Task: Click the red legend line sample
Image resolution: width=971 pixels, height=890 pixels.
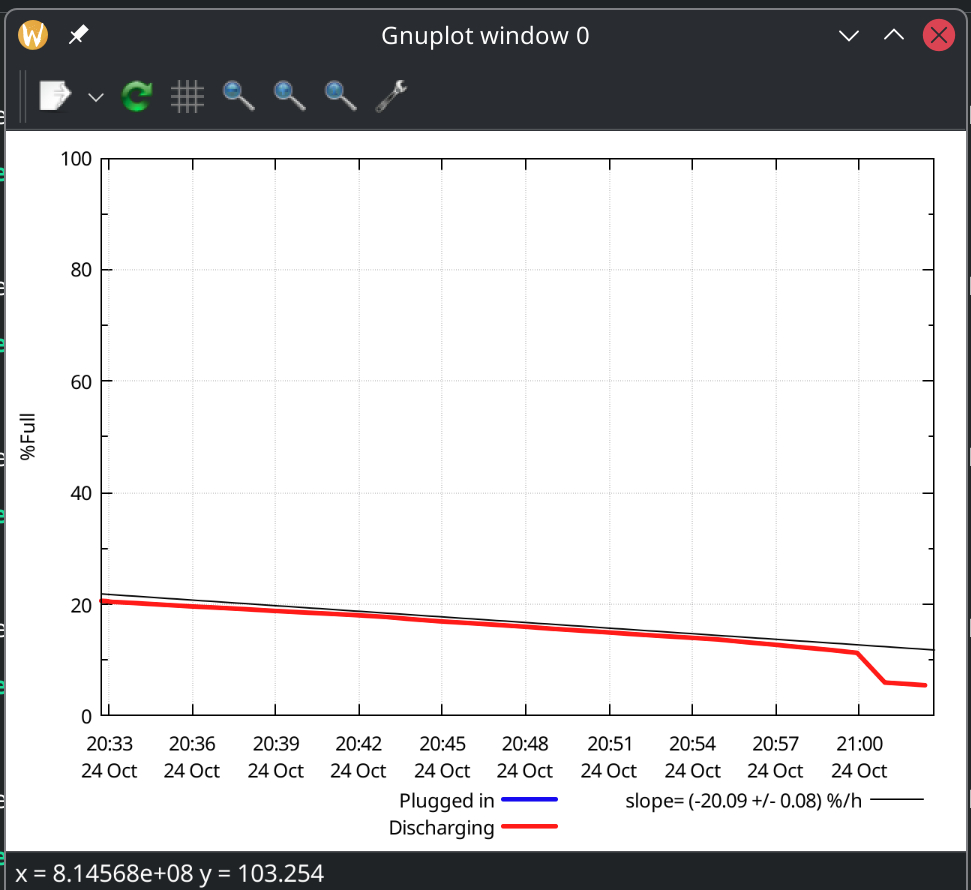Action: [529, 827]
